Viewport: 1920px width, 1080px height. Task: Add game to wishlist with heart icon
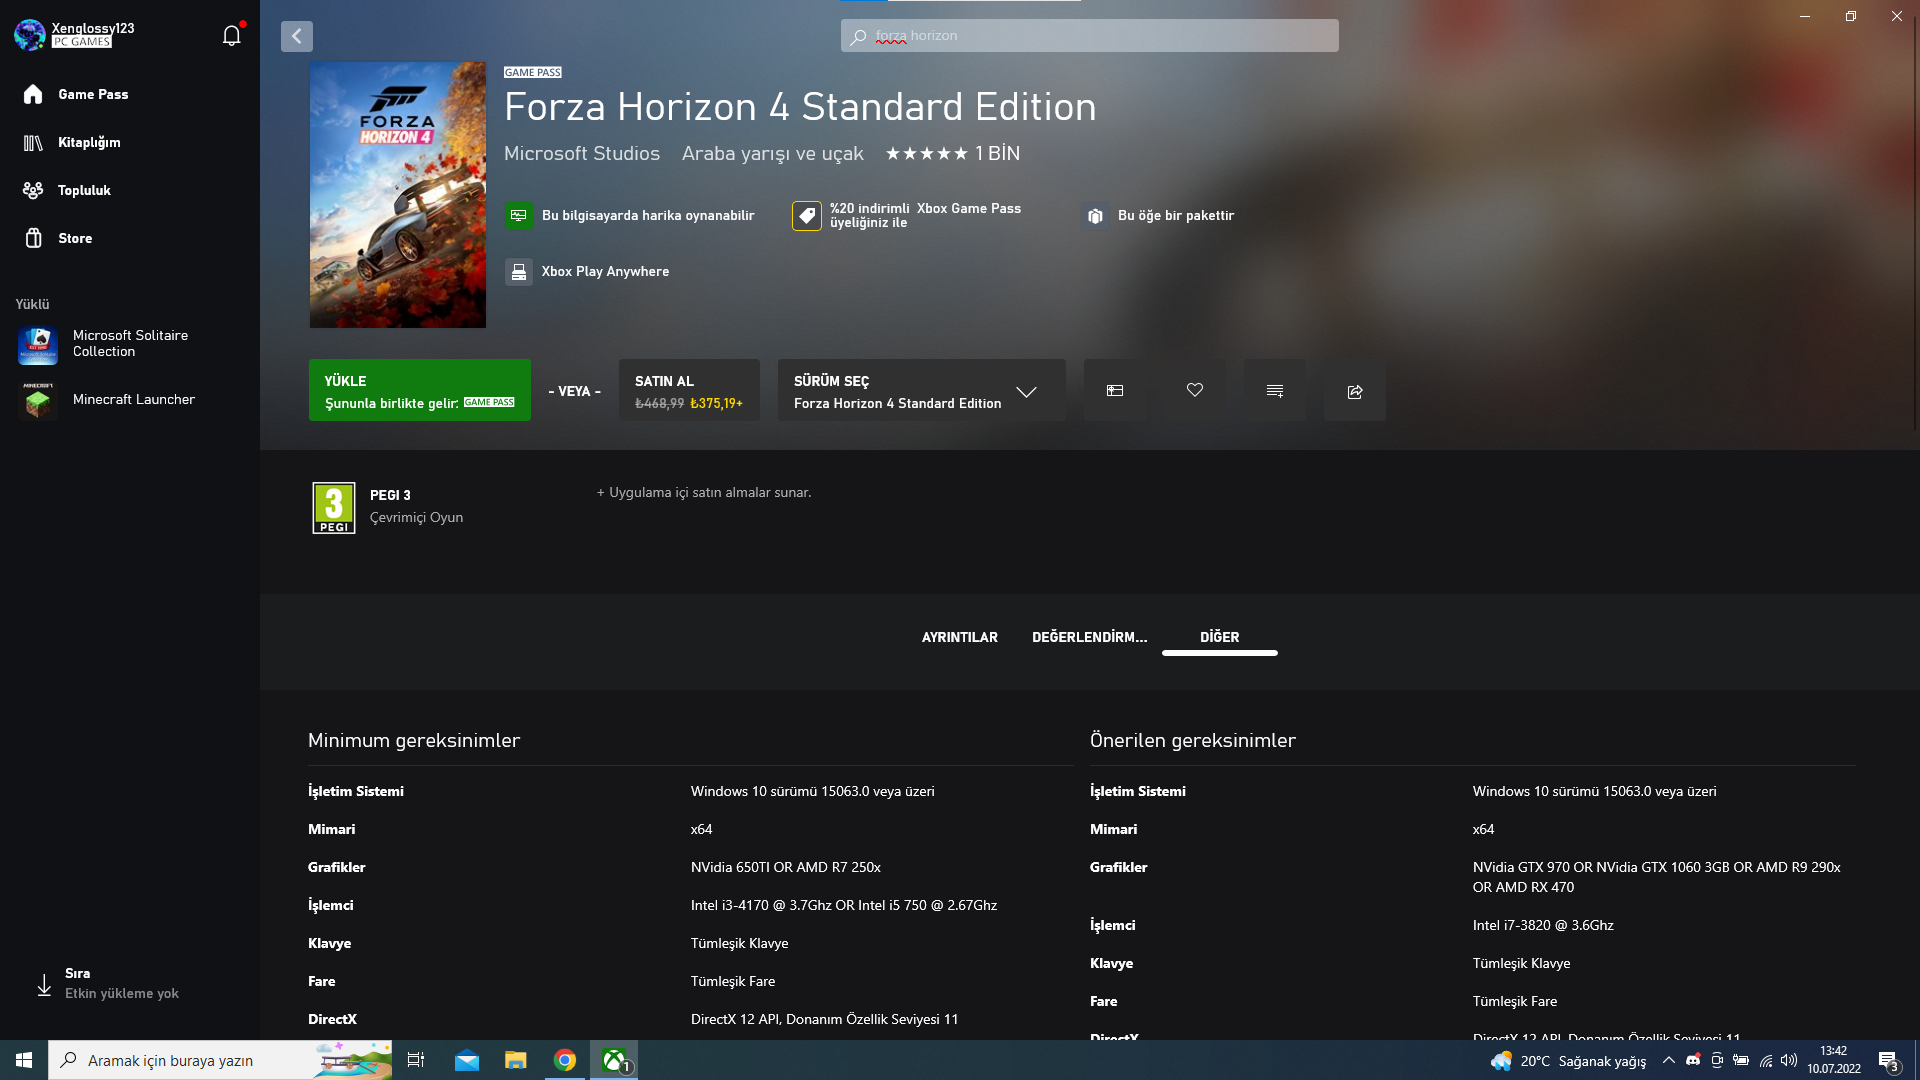pos(1195,390)
